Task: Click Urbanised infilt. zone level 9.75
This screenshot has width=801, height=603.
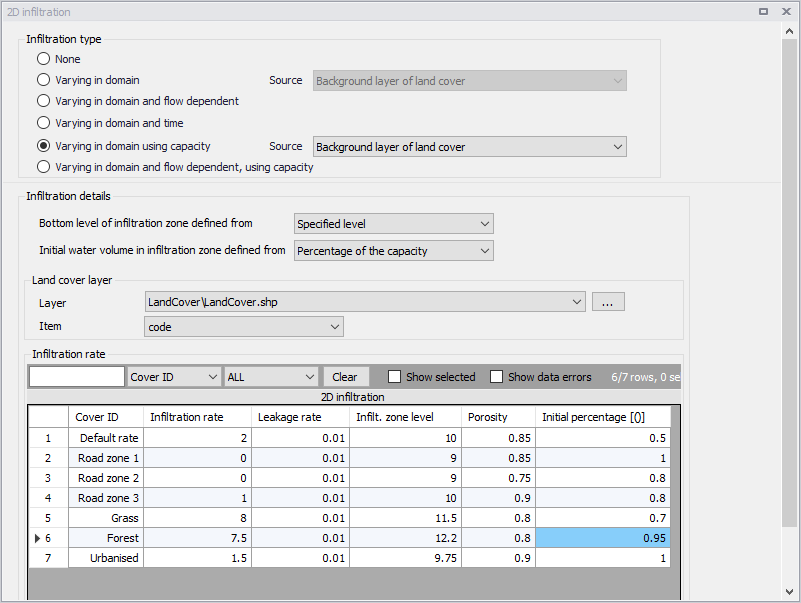Action: [x=406, y=558]
